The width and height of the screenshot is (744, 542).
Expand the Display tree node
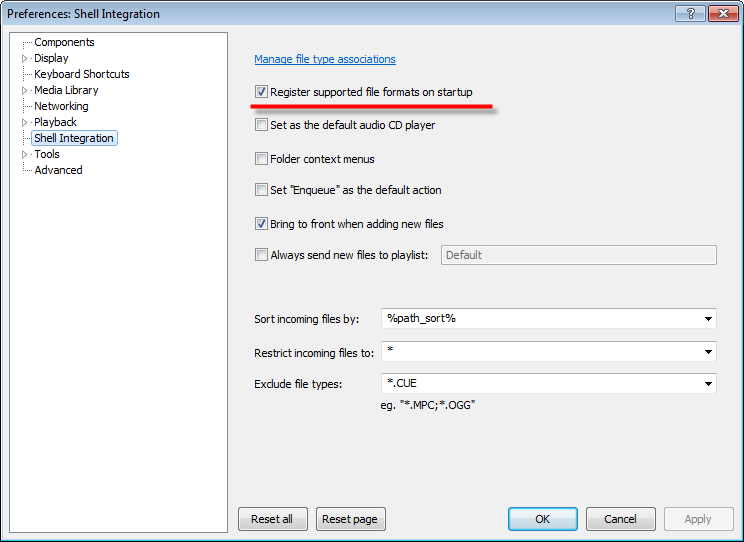click(25, 58)
